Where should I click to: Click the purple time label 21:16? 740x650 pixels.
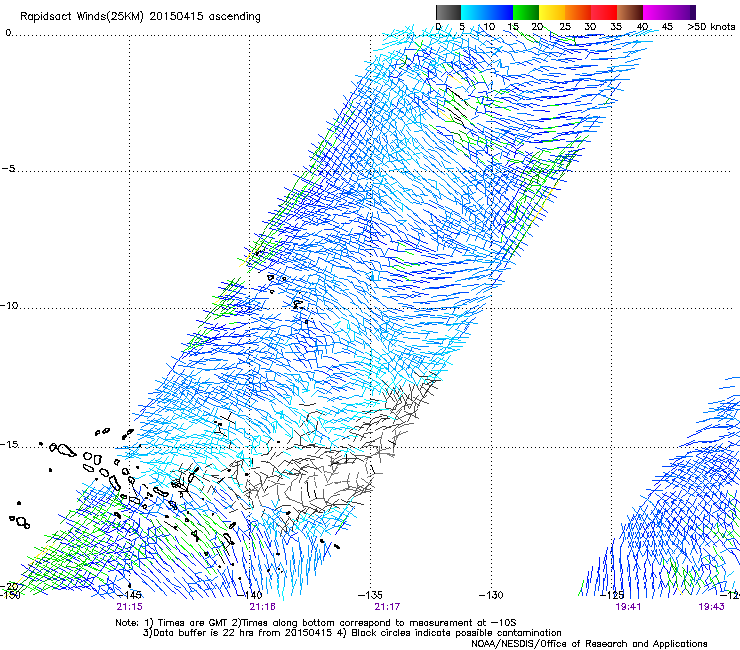tap(262, 607)
